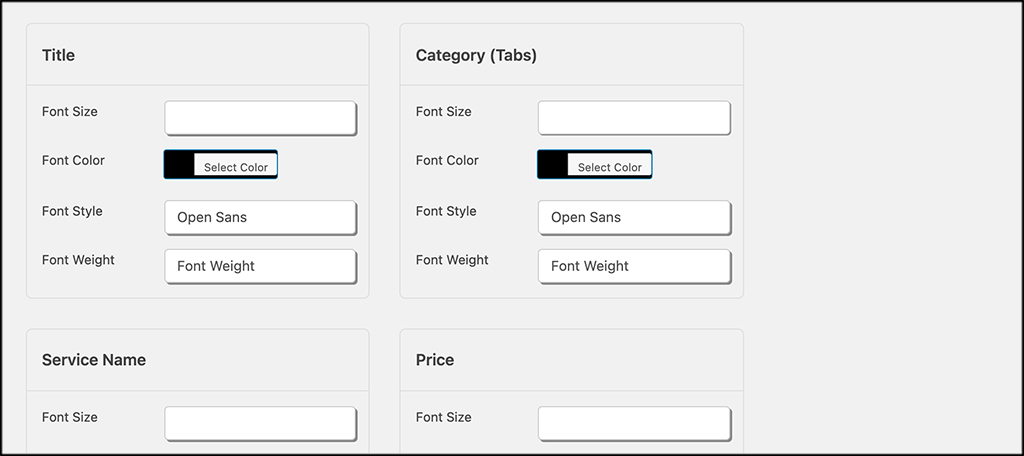Expand Category (Tabs) Font Weight dropdown
The height and width of the screenshot is (456, 1024).
634,266
